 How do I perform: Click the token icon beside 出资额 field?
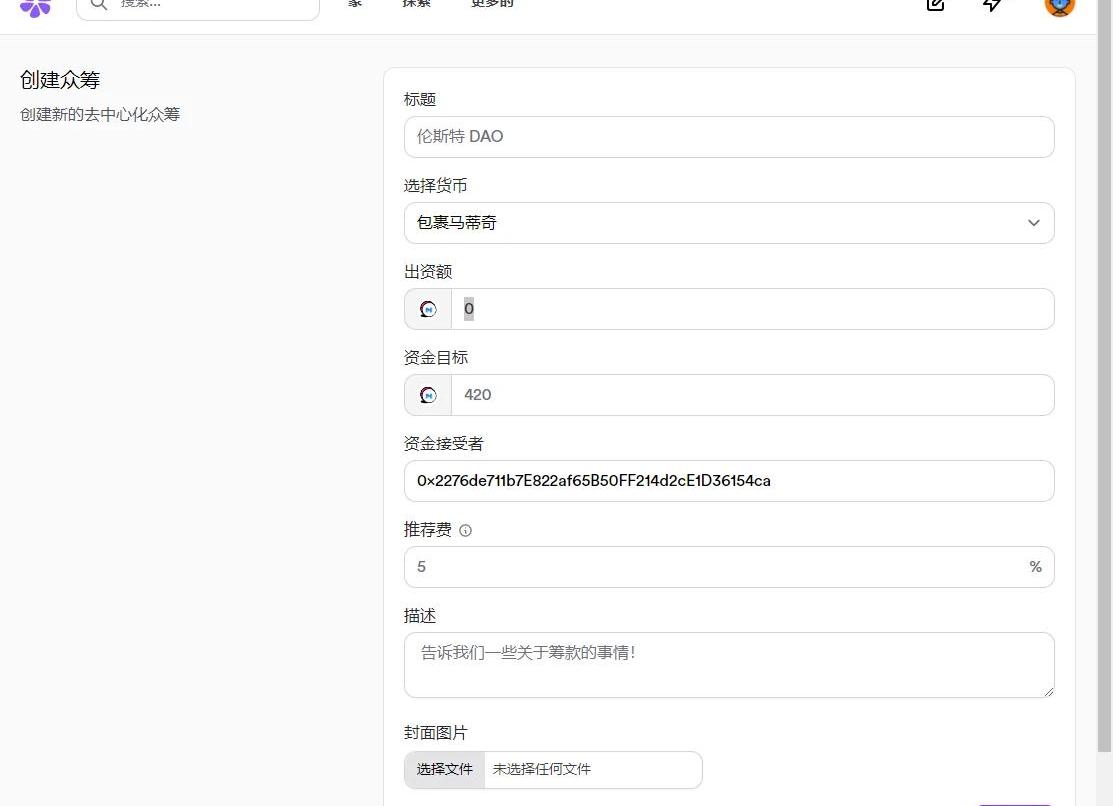[x=428, y=309]
